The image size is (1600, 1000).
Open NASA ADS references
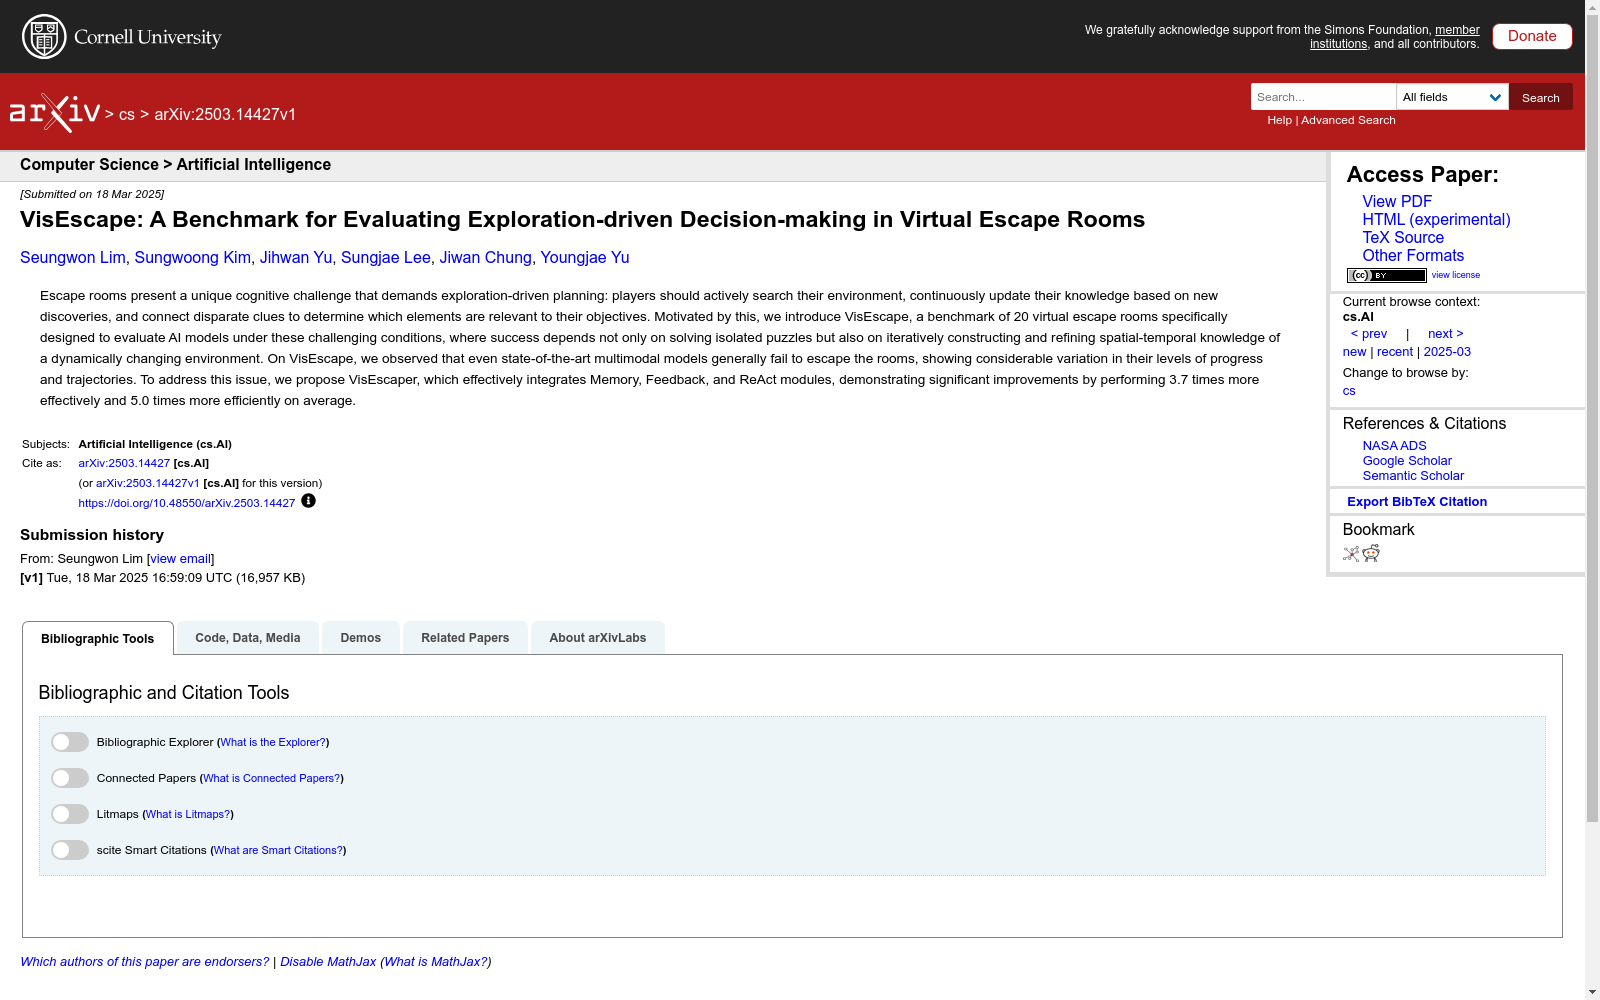(1394, 446)
